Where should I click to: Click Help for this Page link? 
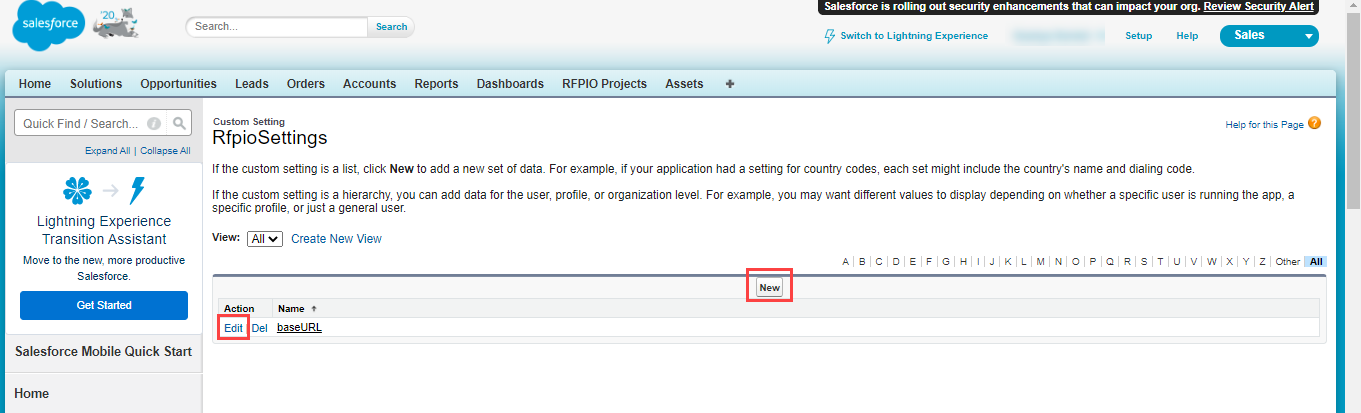click(x=1264, y=125)
